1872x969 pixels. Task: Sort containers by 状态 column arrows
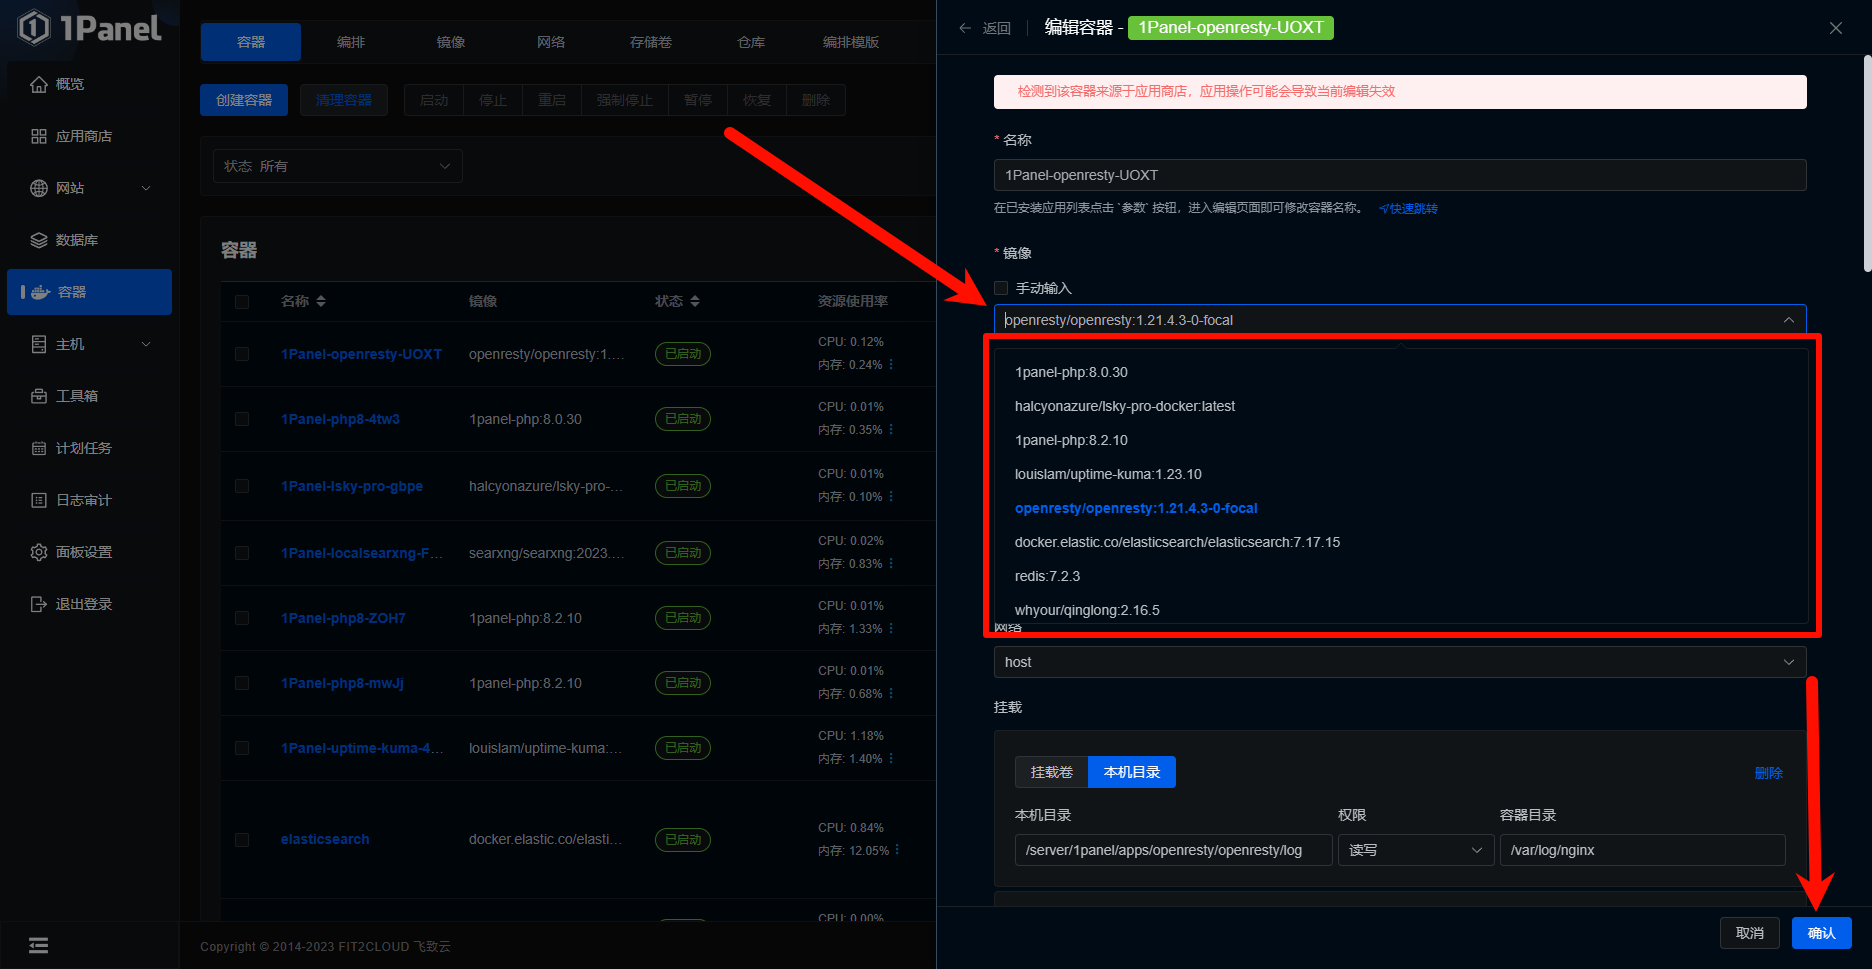coord(695,301)
